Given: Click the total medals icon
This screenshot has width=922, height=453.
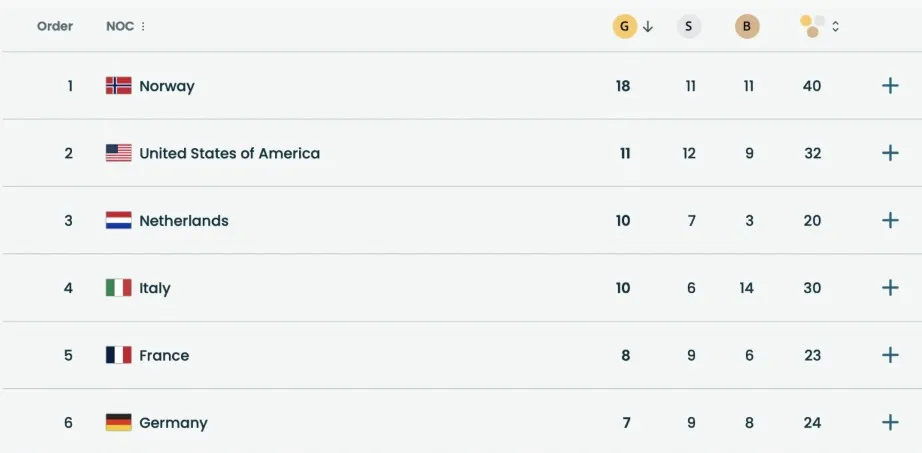Looking at the screenshot, I should pos(812,27).
